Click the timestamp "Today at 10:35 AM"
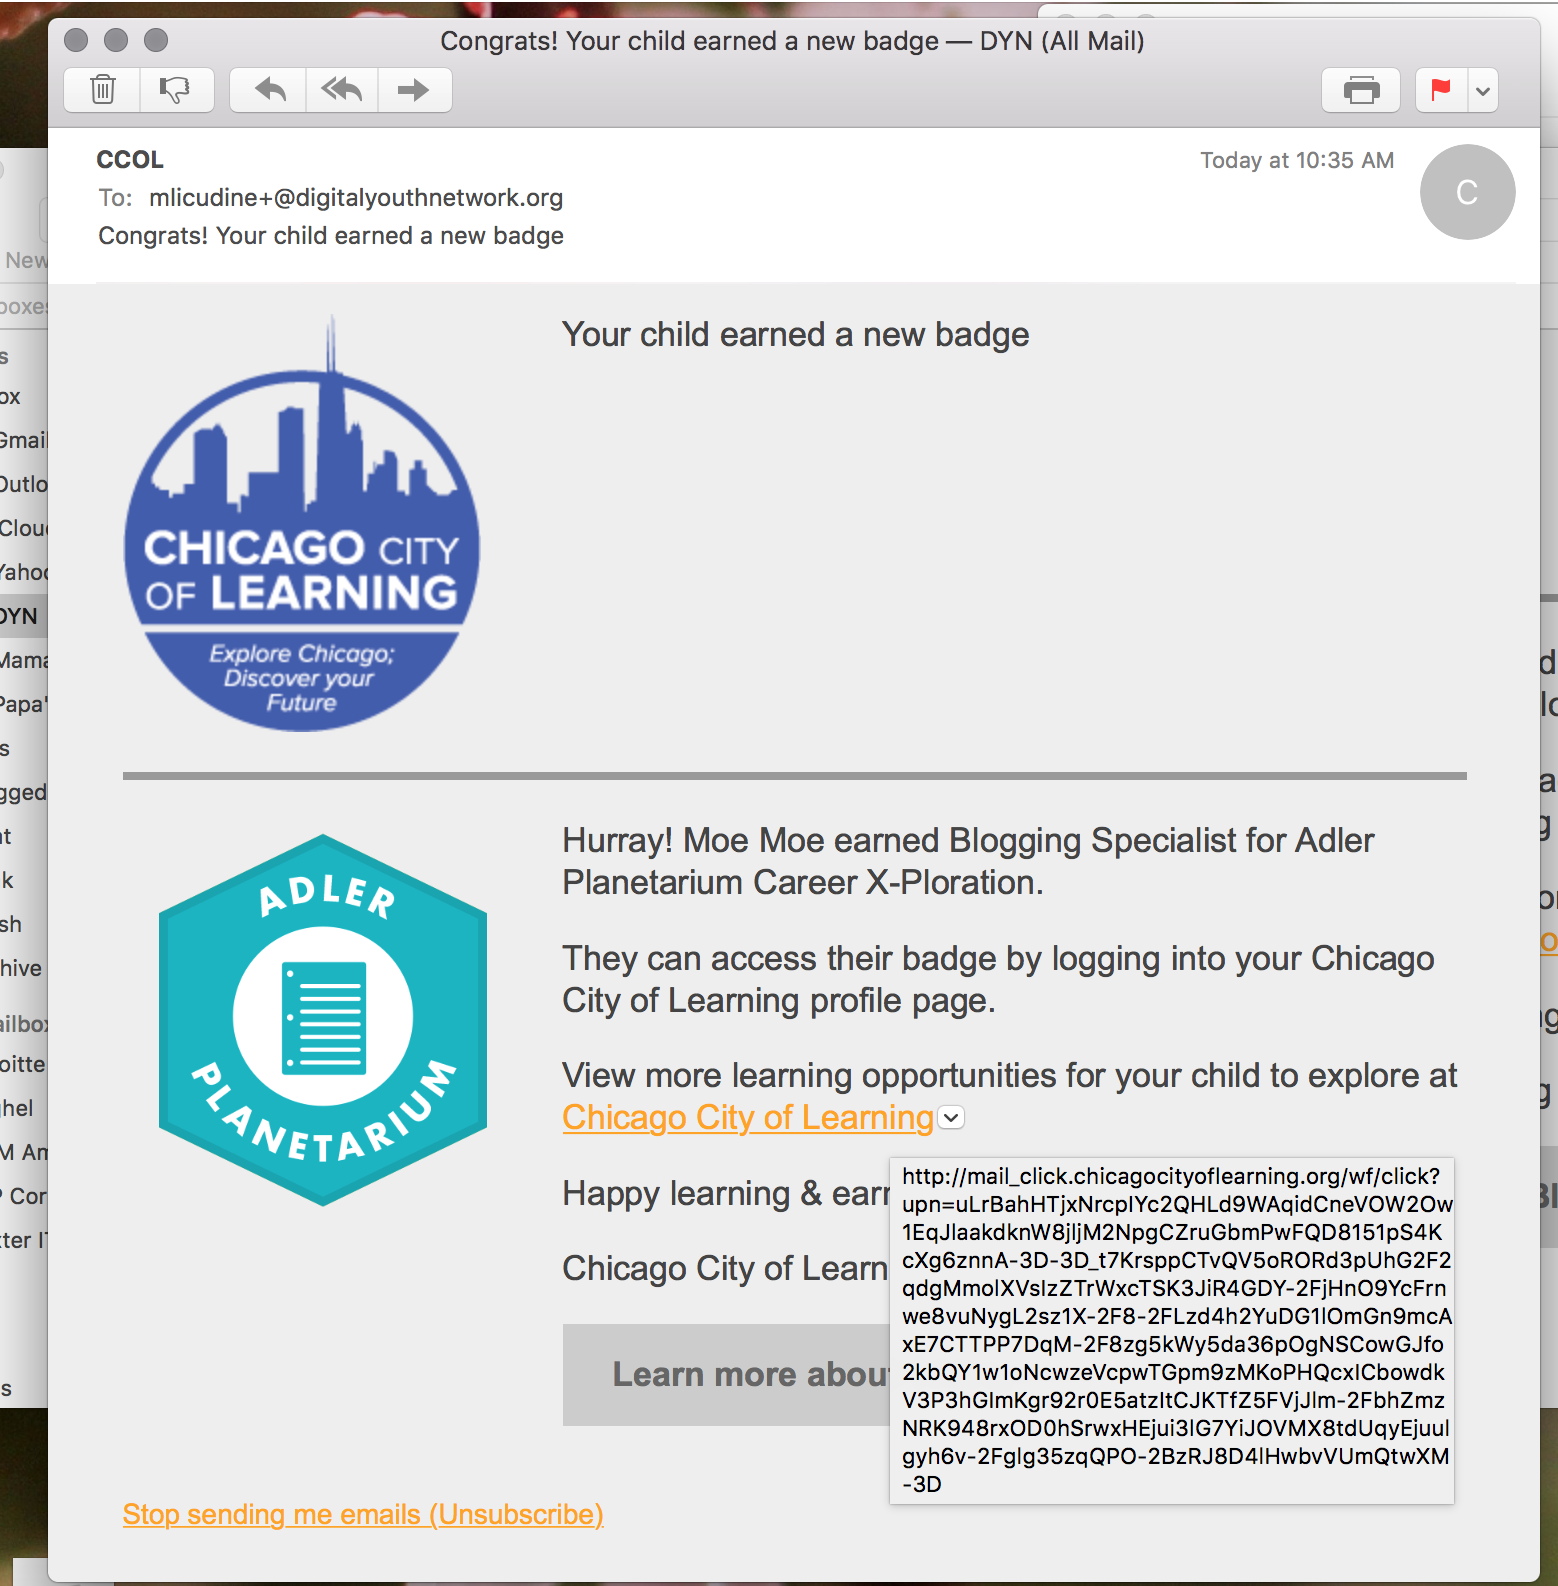Viewport: 1558px width, 1586px height. tap(1297, 161)
